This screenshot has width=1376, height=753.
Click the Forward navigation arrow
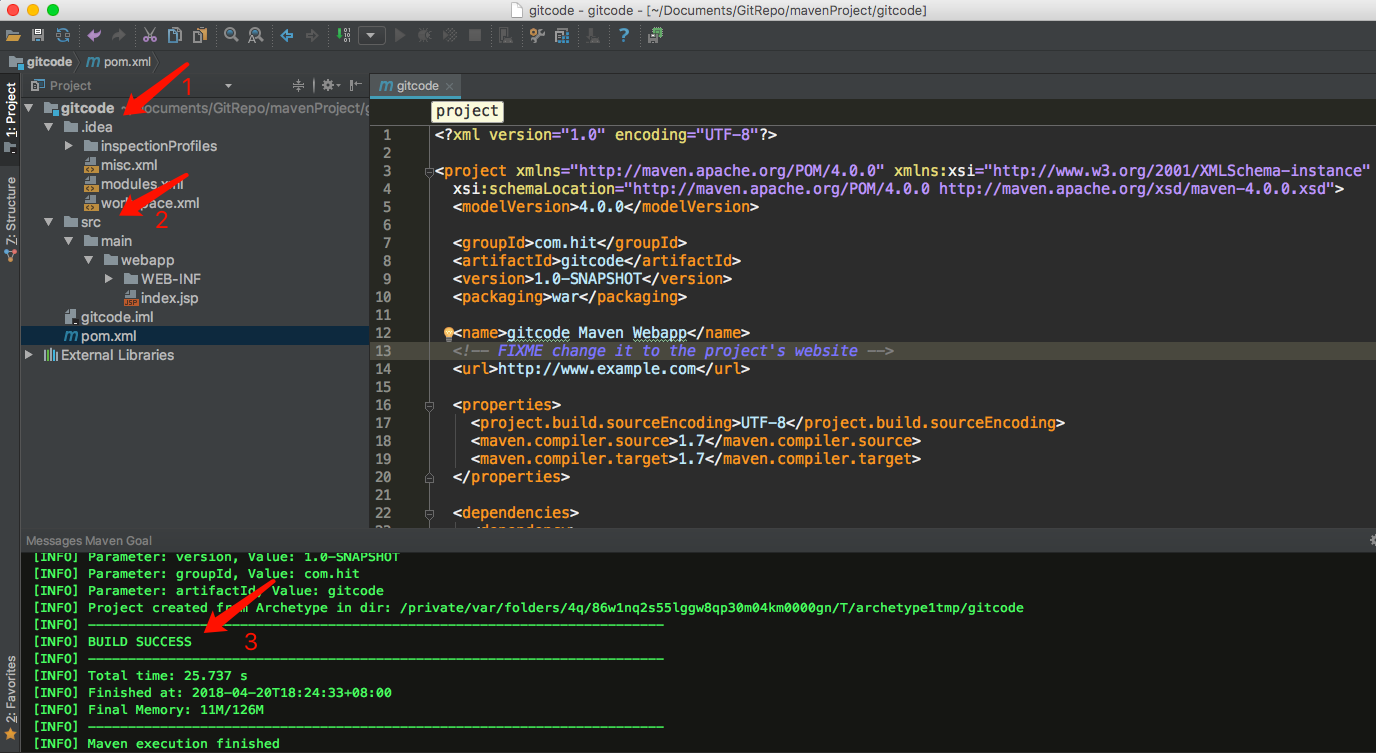click(x=312, y=35)
